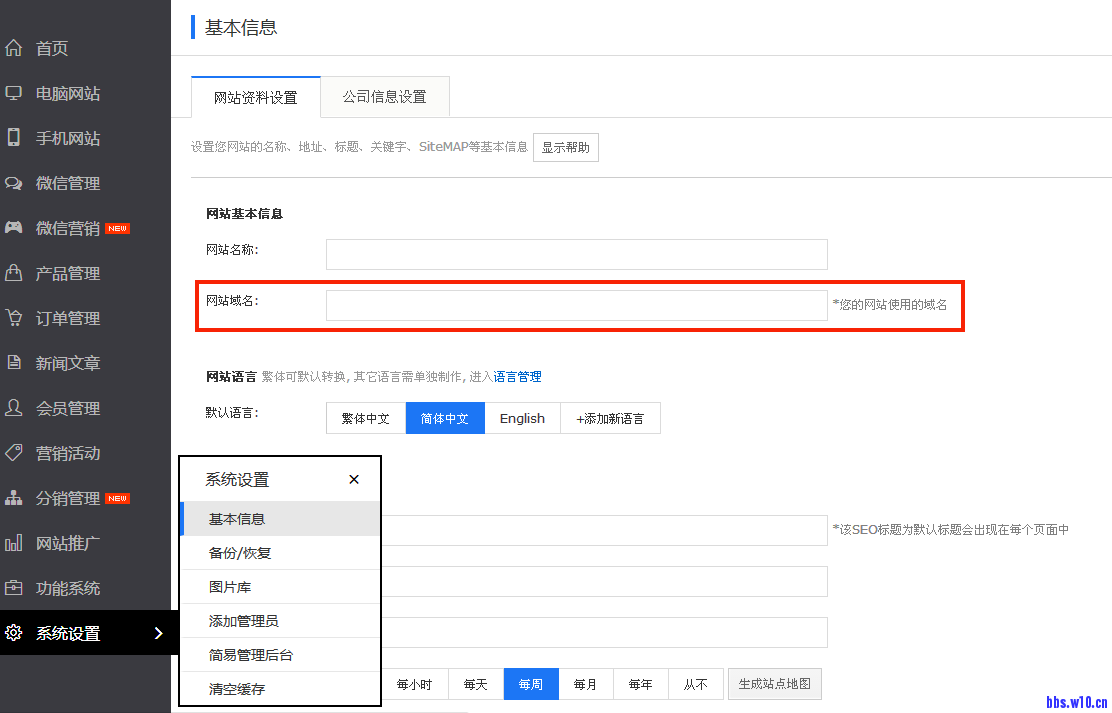
Task: Click the gamepad icon for 微信营销
Action: (x=14, y=228)
